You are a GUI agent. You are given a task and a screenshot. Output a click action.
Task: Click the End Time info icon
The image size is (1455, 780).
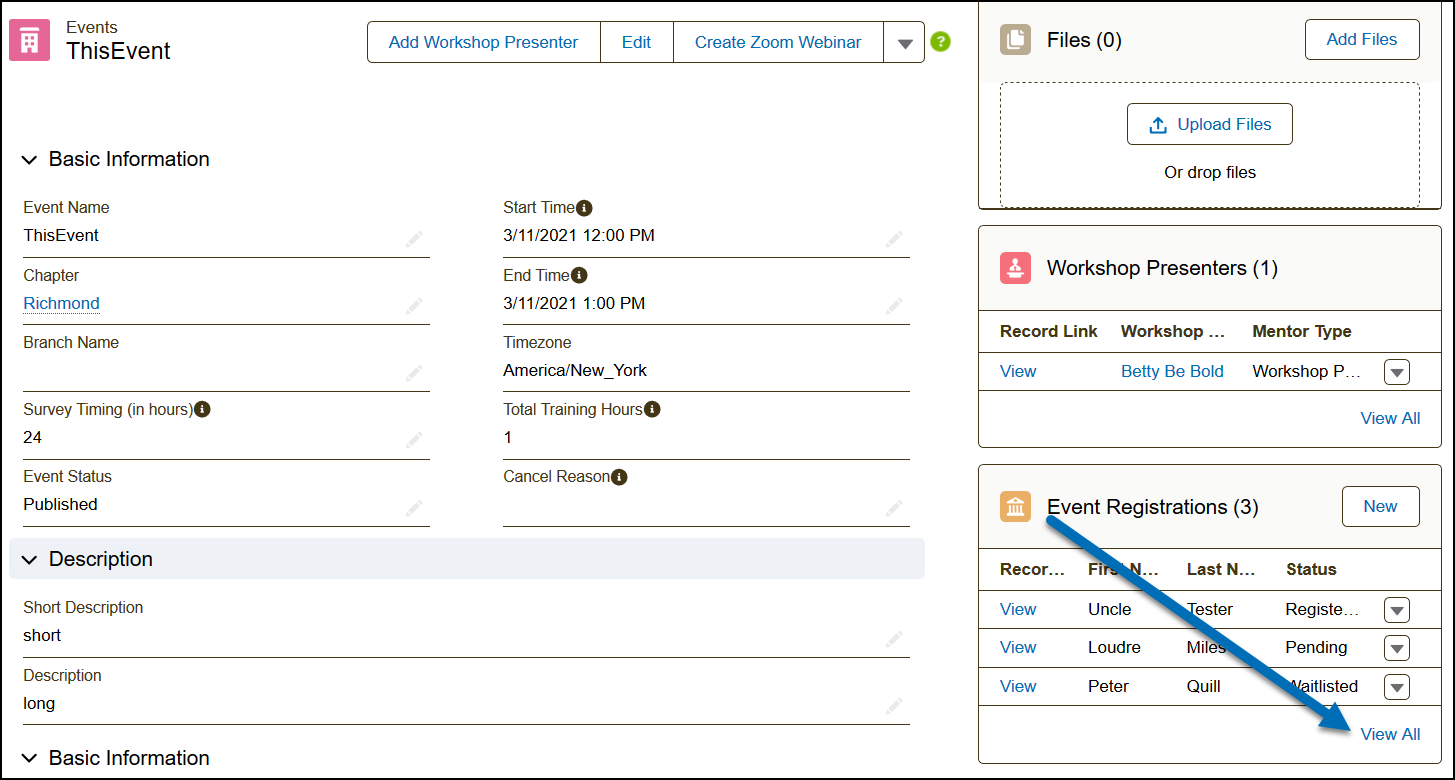(579, 275)
